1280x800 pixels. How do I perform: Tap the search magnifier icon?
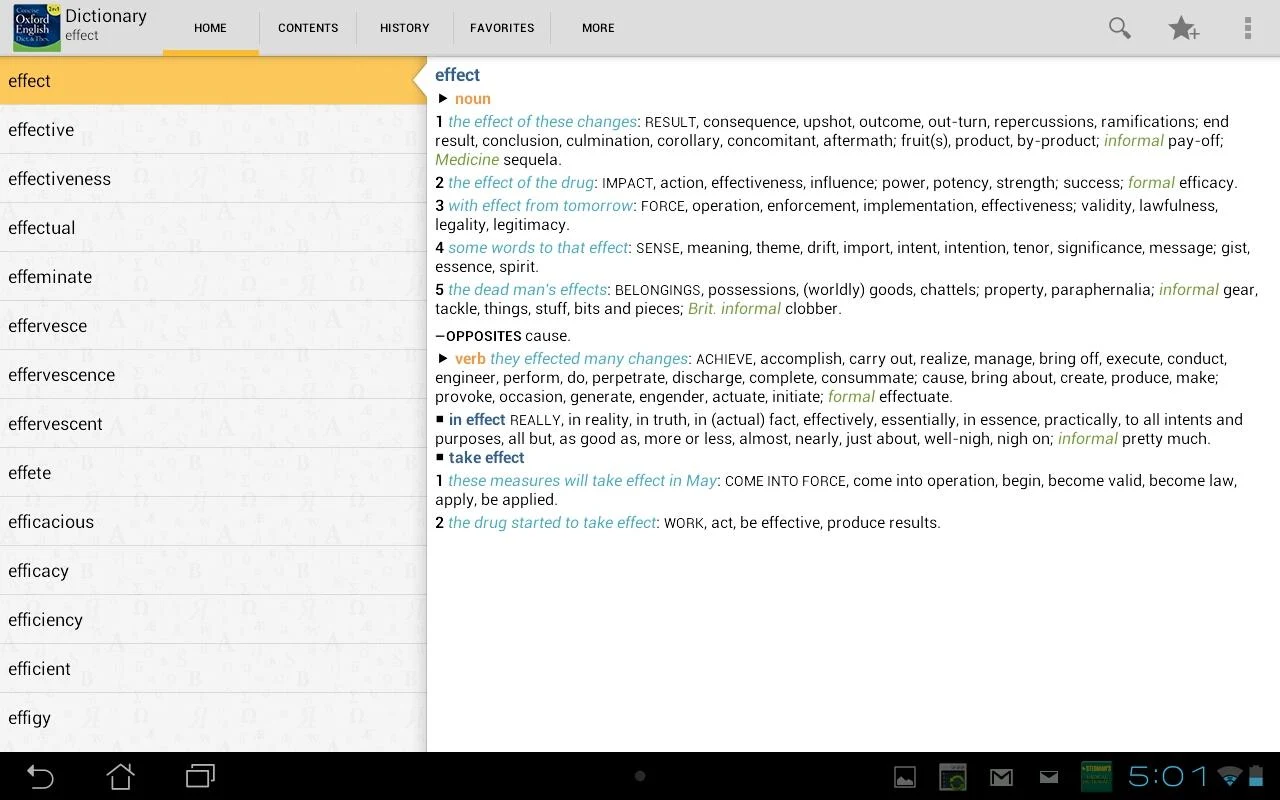click(x=1119, y=28)
